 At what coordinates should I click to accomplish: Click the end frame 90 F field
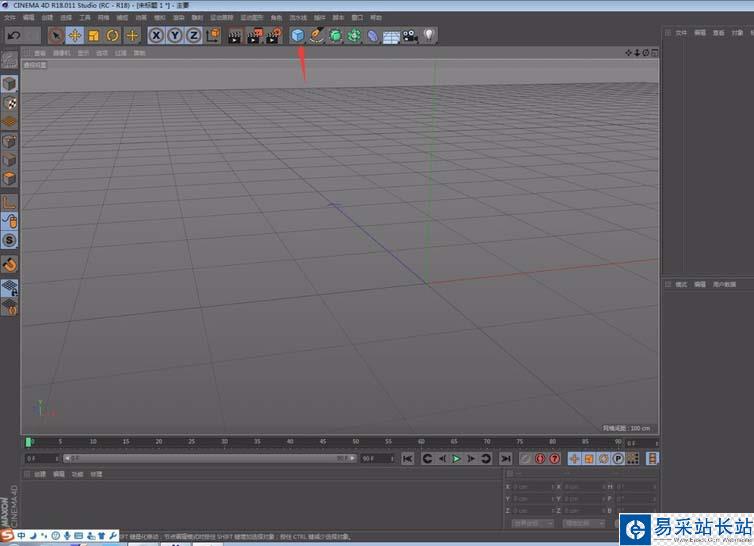[x=377, y=459]
